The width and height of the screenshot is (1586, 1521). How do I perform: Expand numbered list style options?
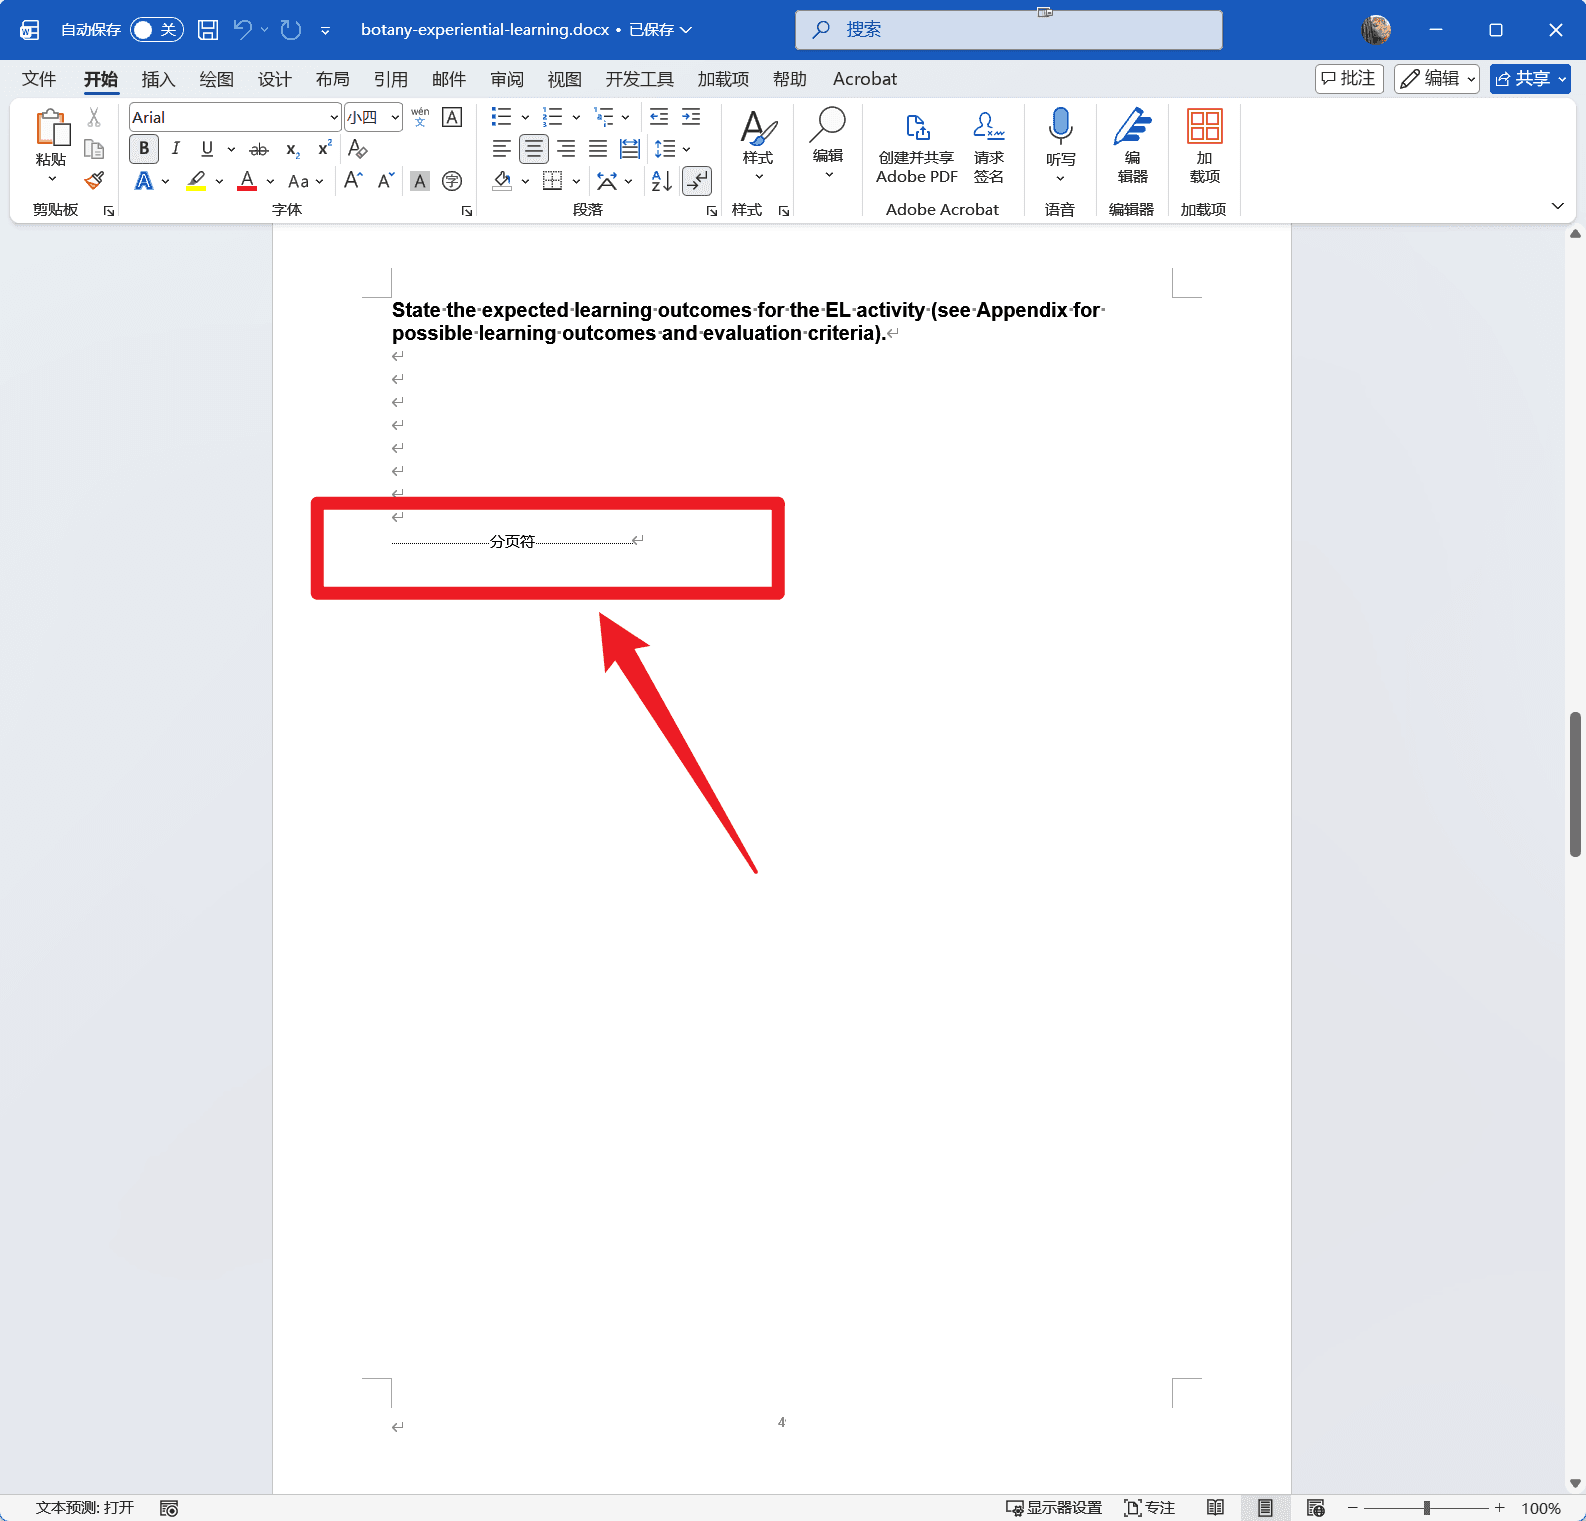tap(576, 117)
